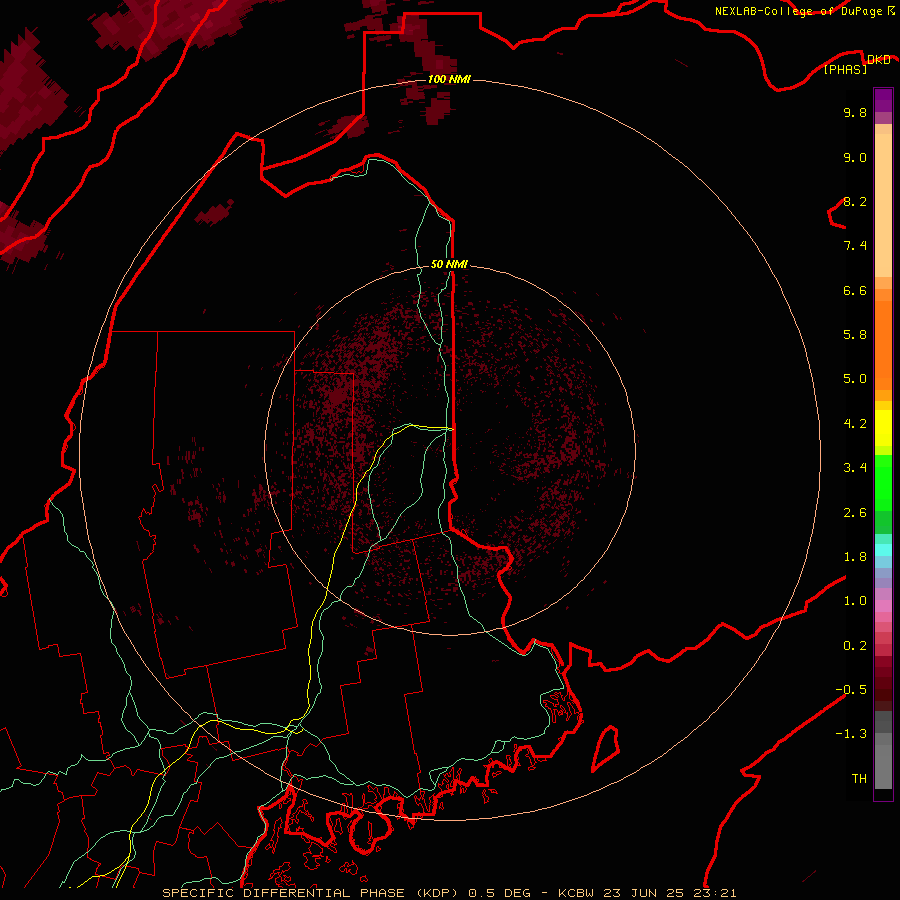Click the -0.5 scale value
900x900 pixels.
[851, 689]
